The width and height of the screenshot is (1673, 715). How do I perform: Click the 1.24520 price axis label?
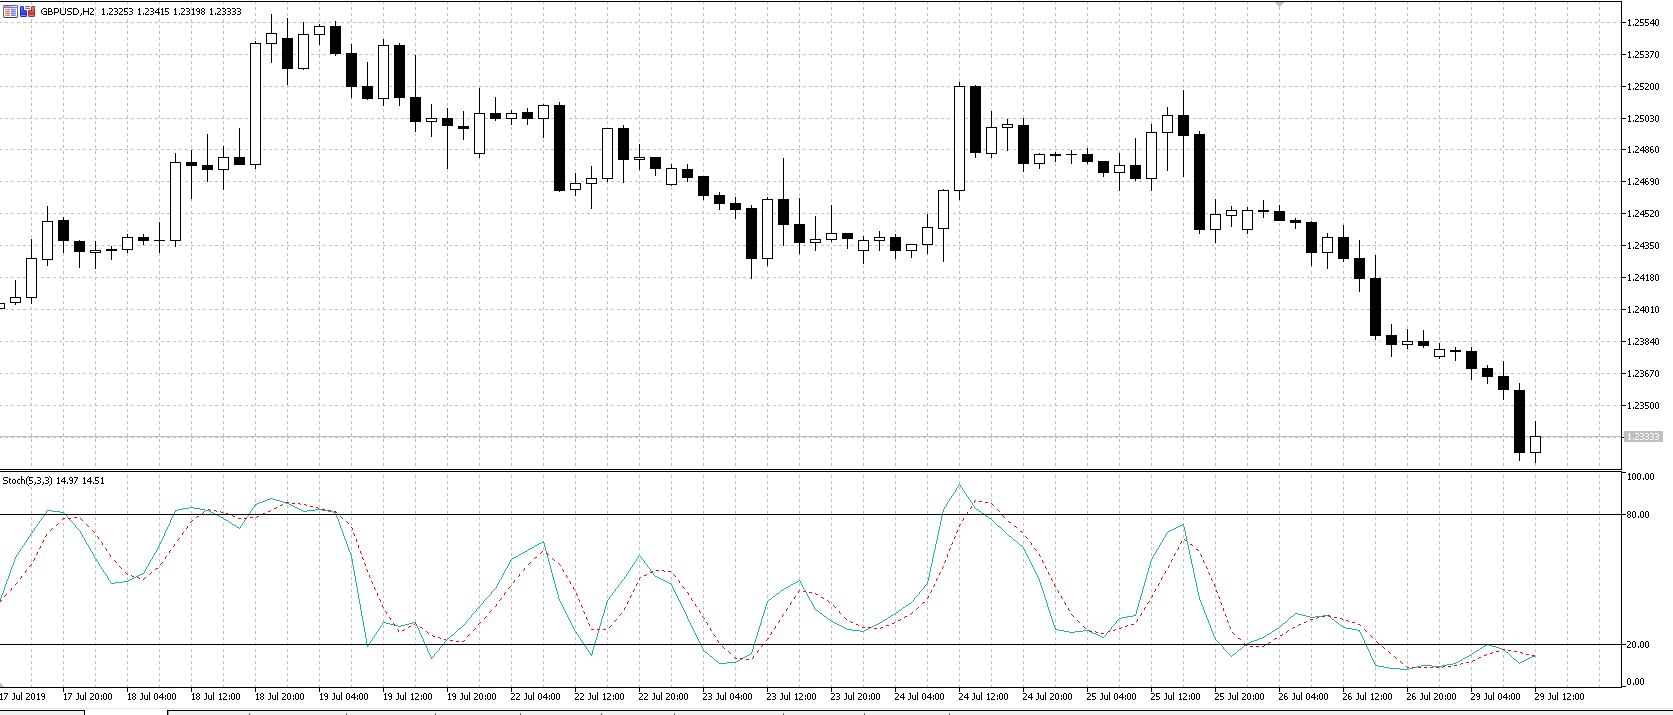(x=1643, y=214)
